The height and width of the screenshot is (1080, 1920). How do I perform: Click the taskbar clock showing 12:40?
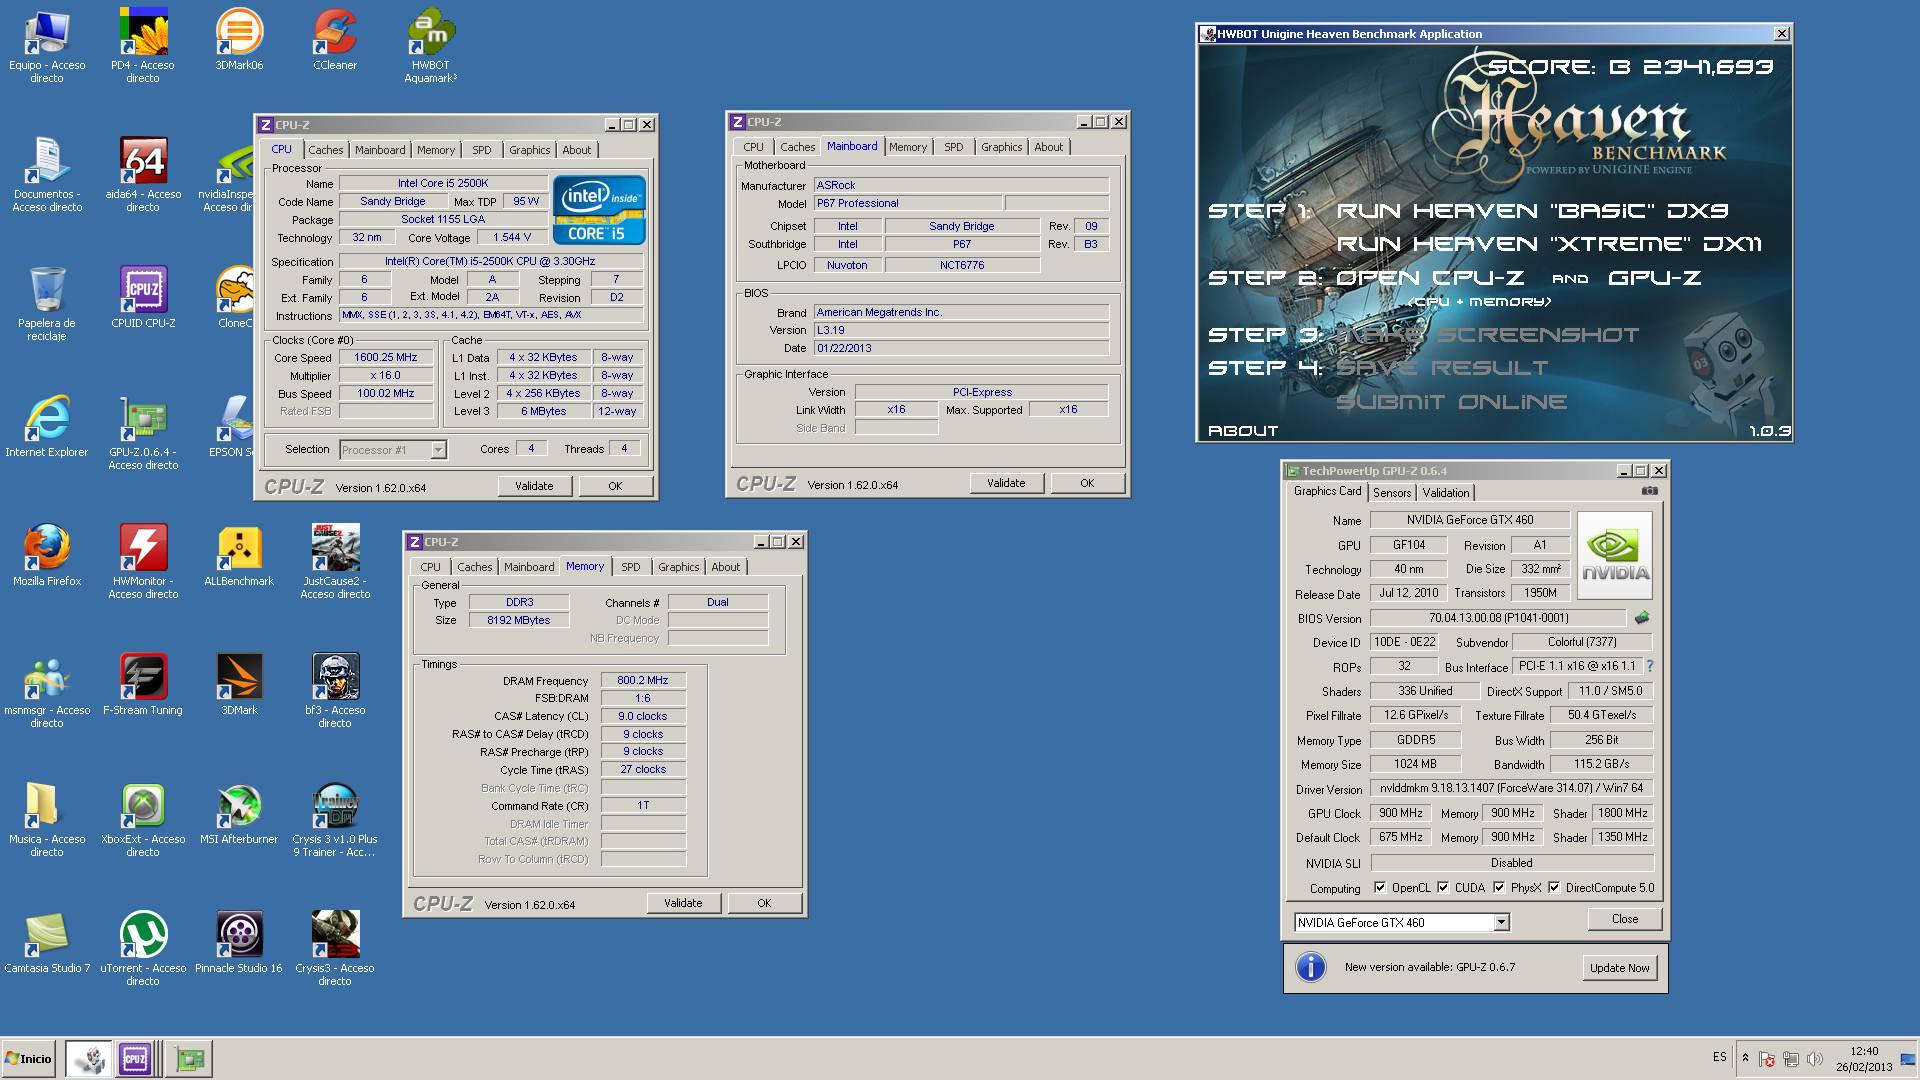(1864, 1059)
